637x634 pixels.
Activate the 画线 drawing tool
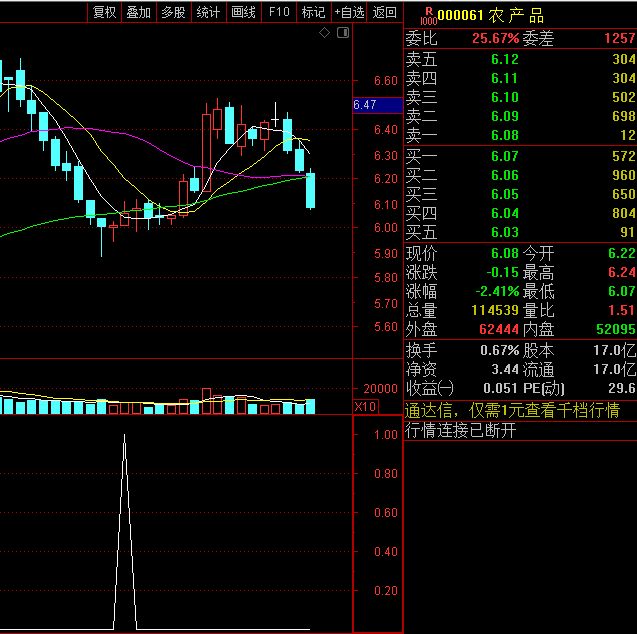point(243,12)
